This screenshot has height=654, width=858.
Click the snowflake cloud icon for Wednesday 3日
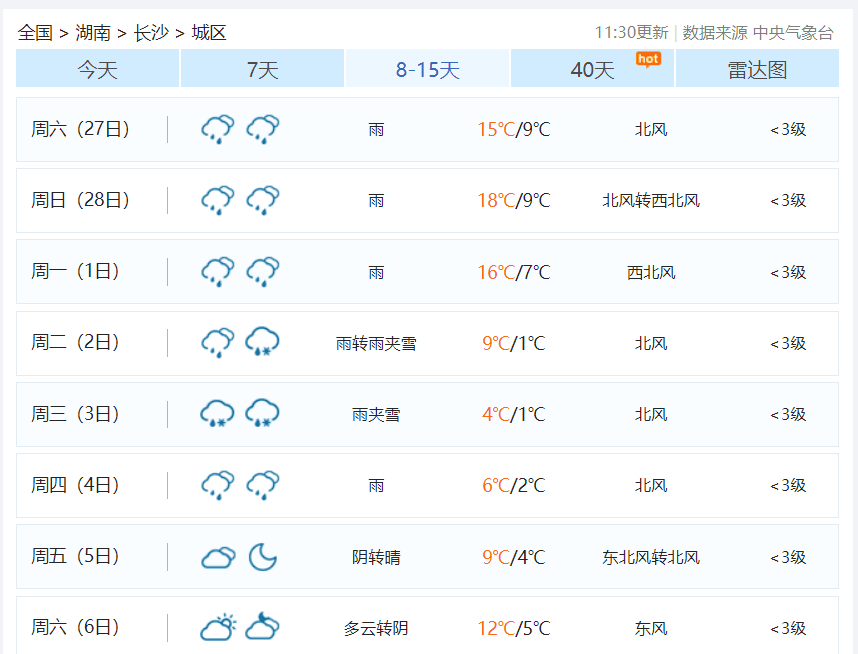[x=217, y=412]
